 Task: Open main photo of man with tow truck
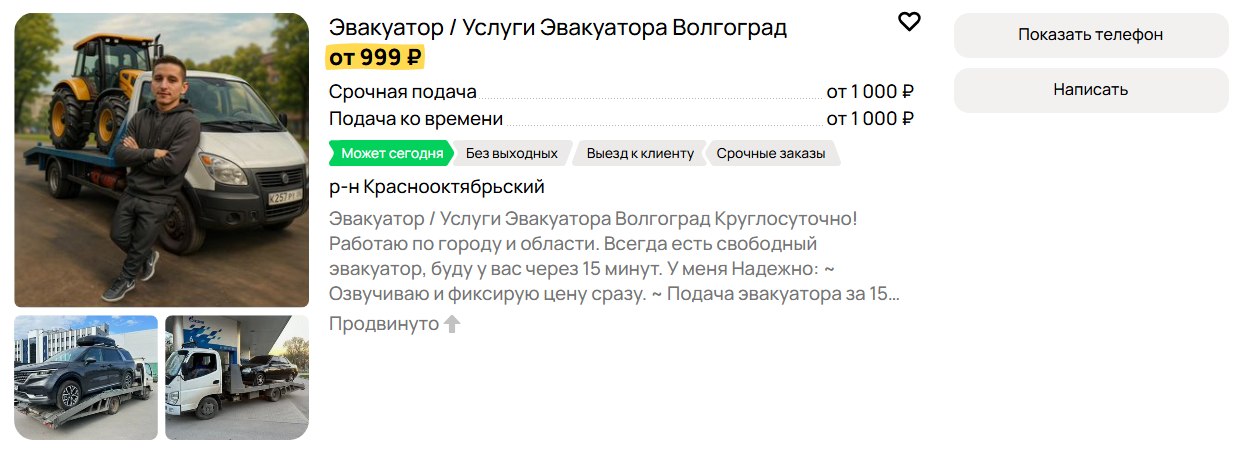click(161, 160)
